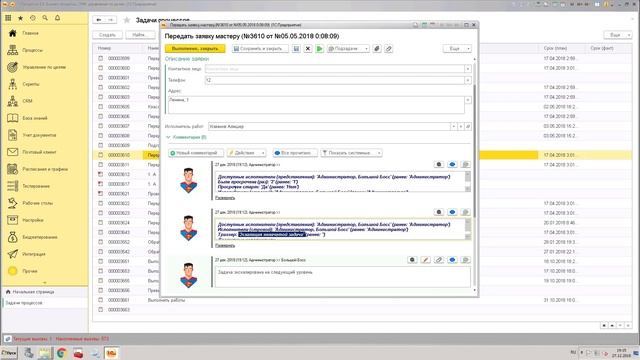
Task: Click Найти button in task list
Action: [x=139, y=35]
